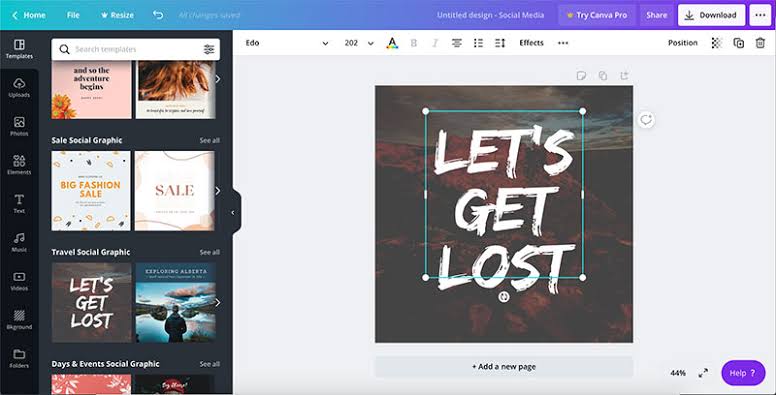Viewport: 776px width, 395px height.
Task: Click the trash delete icon
Action: click(x=760, y=43)
